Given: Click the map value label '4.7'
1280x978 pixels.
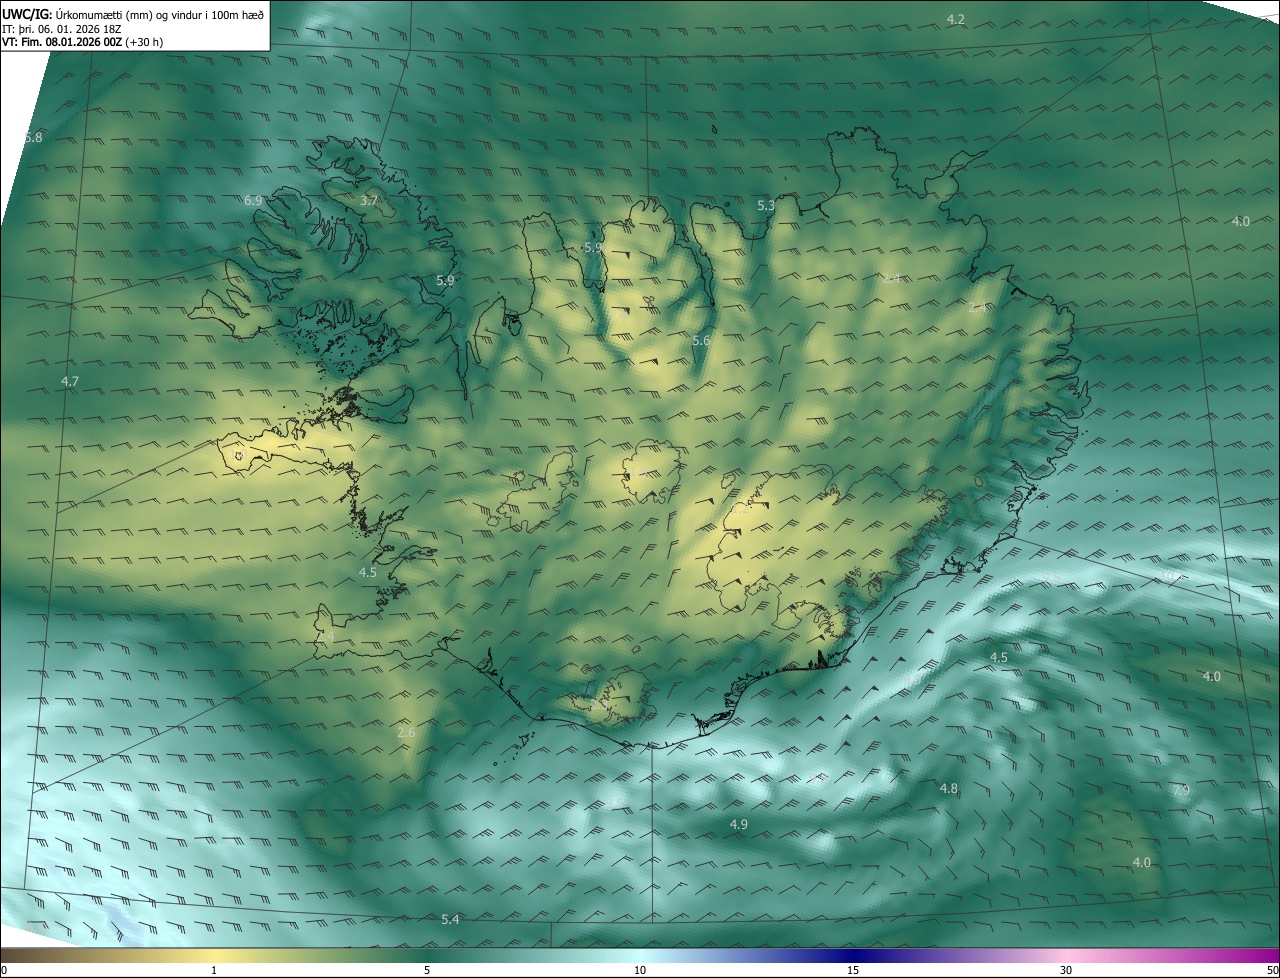Looking at the screenshot, I should pyautogui.click(x=70, y=382).
